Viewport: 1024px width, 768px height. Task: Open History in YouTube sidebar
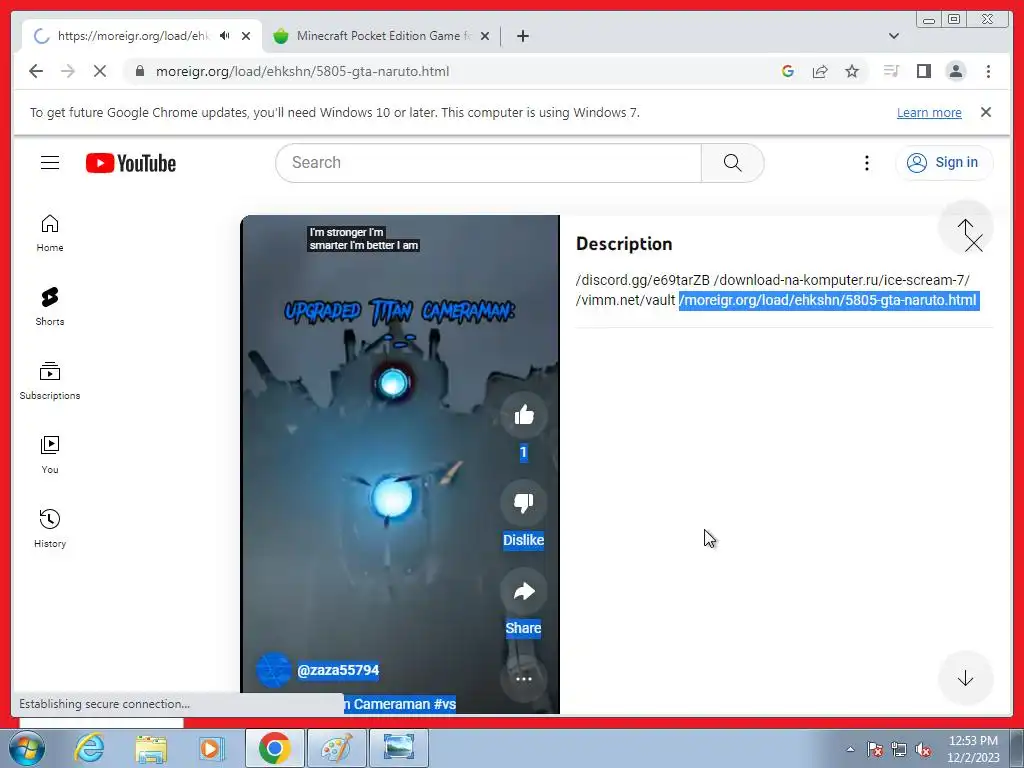pos(50,528)
